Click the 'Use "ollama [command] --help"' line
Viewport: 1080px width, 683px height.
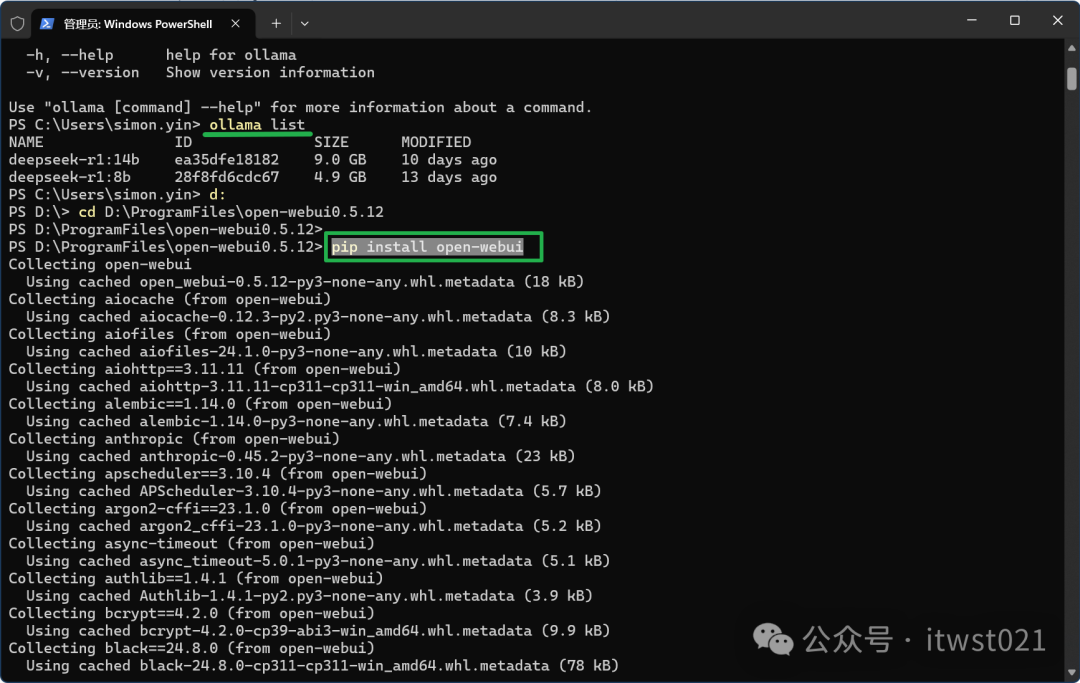point(300,107)
